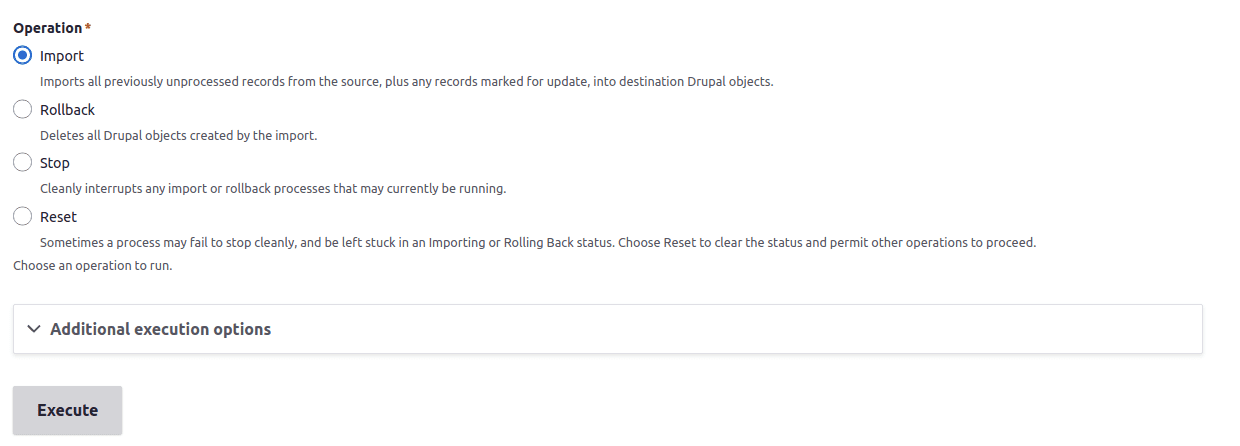Click the red required asterisk after Operation

(88, 27)
